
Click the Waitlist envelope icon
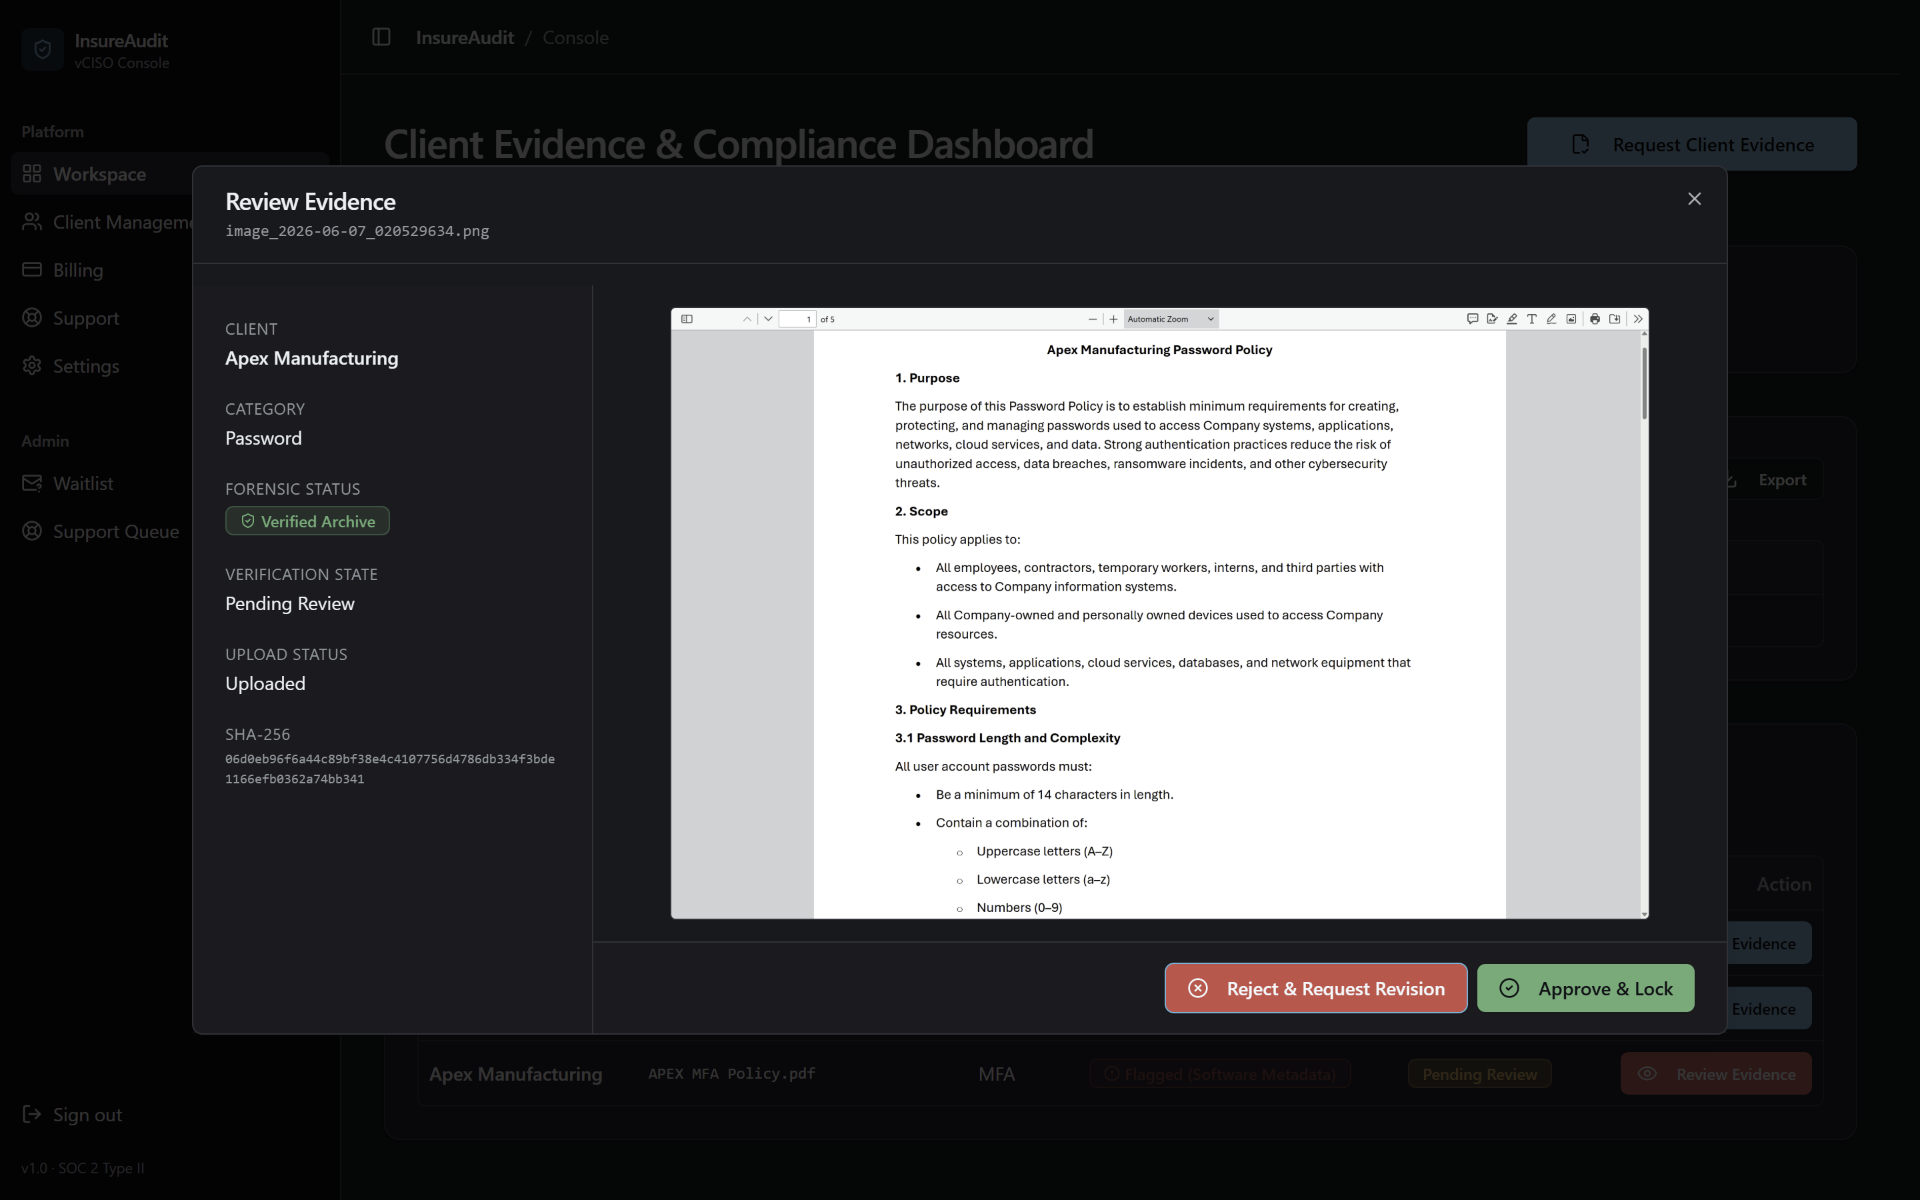[x=32, y=483]
